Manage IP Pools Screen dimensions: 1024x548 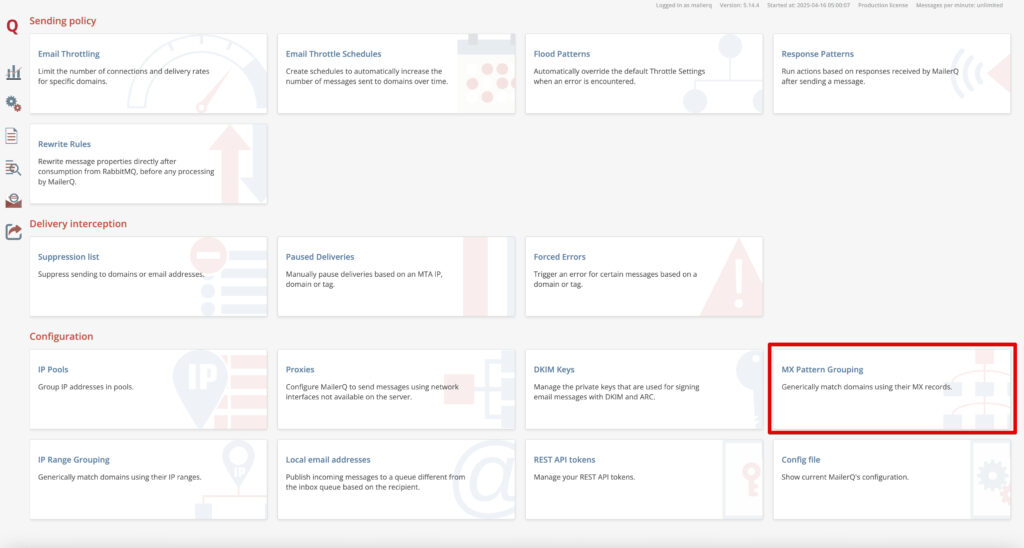53,369
